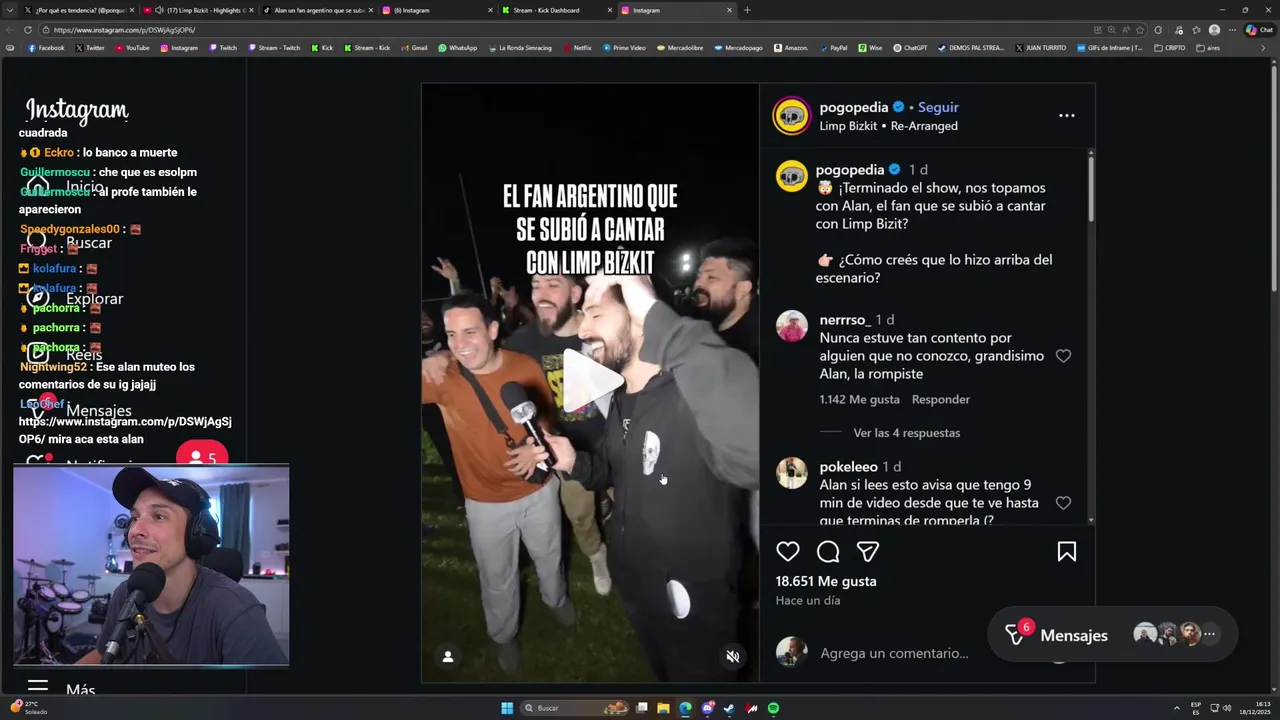Open Steam from the taskbar
This screenshot has width=1280, height=720.
point(729,708)
